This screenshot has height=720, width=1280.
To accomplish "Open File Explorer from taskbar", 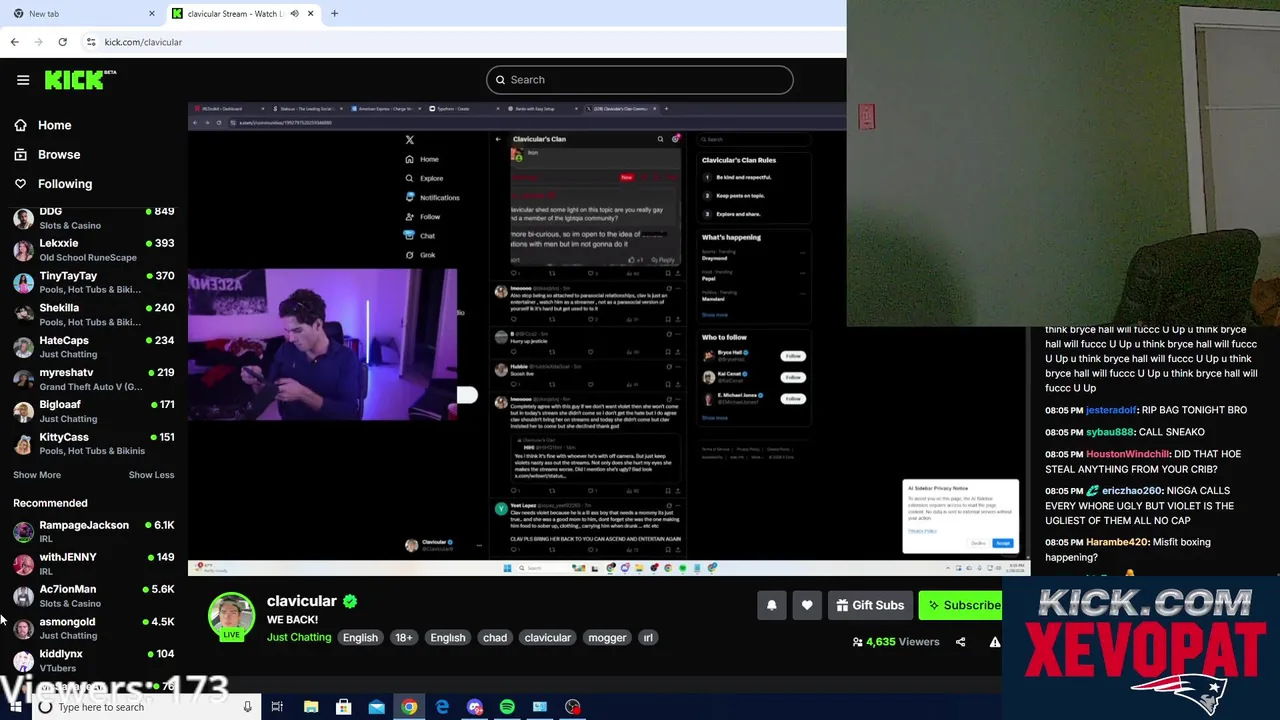I will (x=311, y=707).
